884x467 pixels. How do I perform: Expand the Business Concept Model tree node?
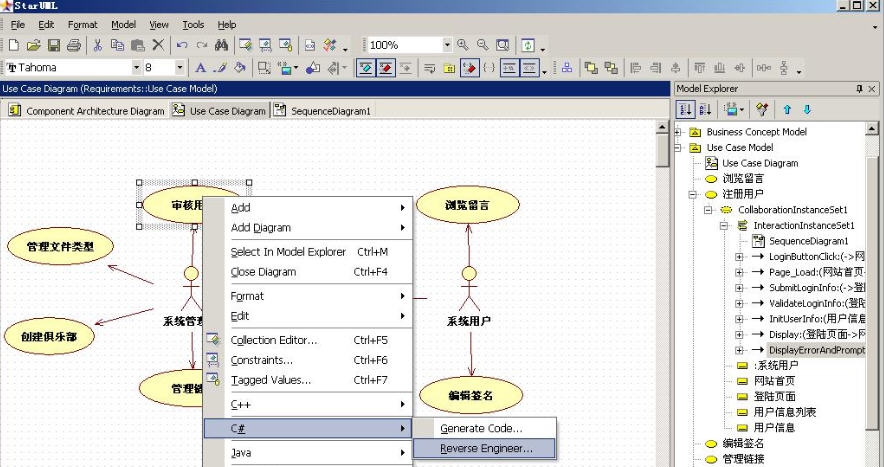point(679,132)
